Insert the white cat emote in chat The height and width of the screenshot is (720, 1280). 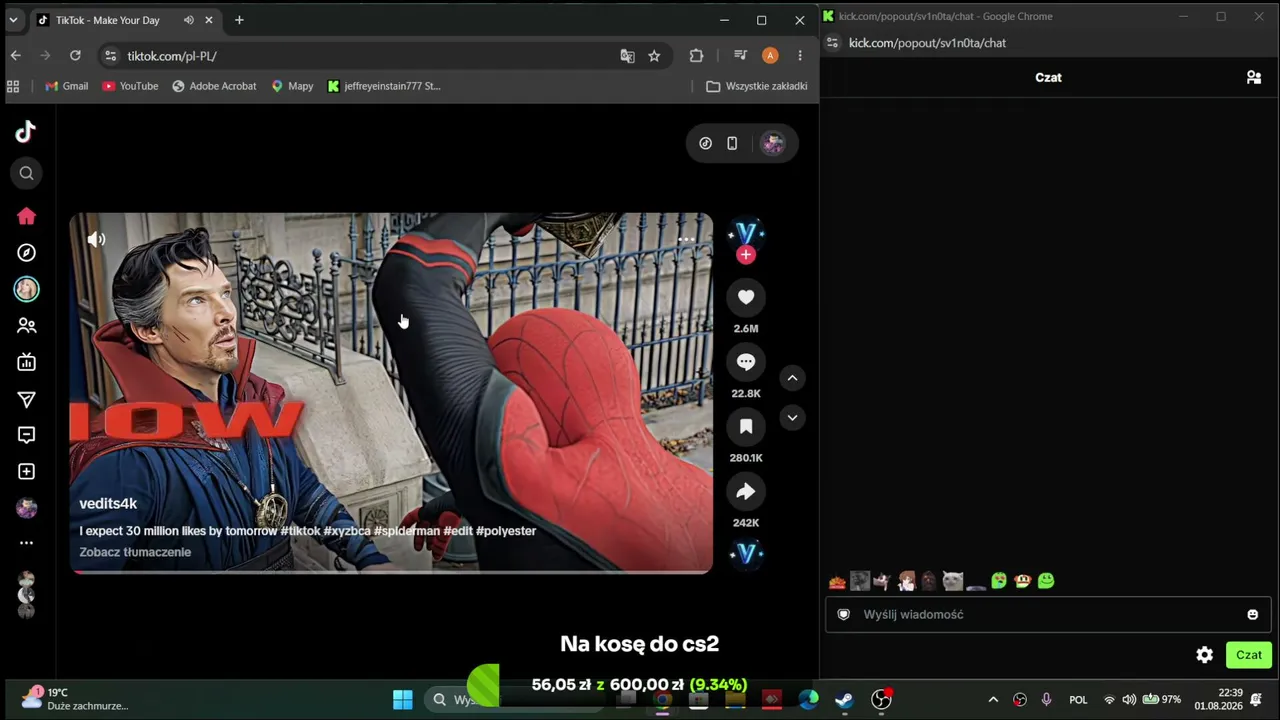coord(953,581)
